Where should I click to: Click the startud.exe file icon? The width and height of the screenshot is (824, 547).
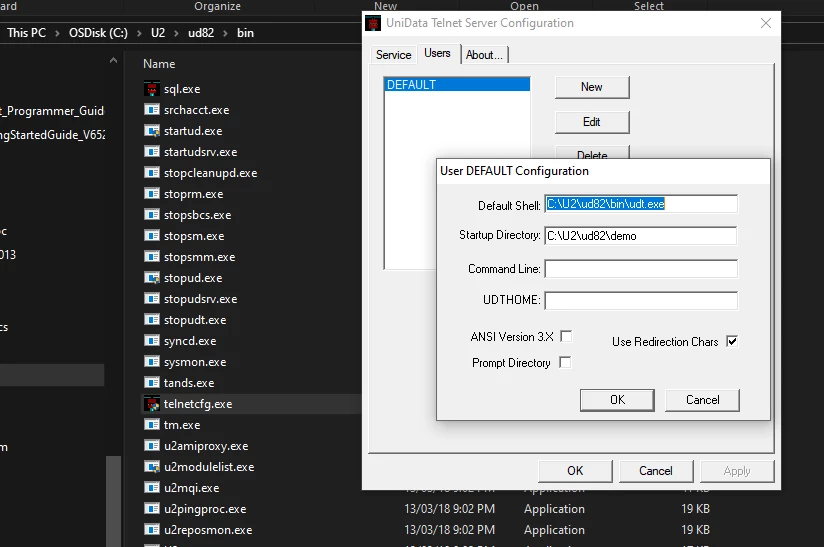[x=152, y=131]
